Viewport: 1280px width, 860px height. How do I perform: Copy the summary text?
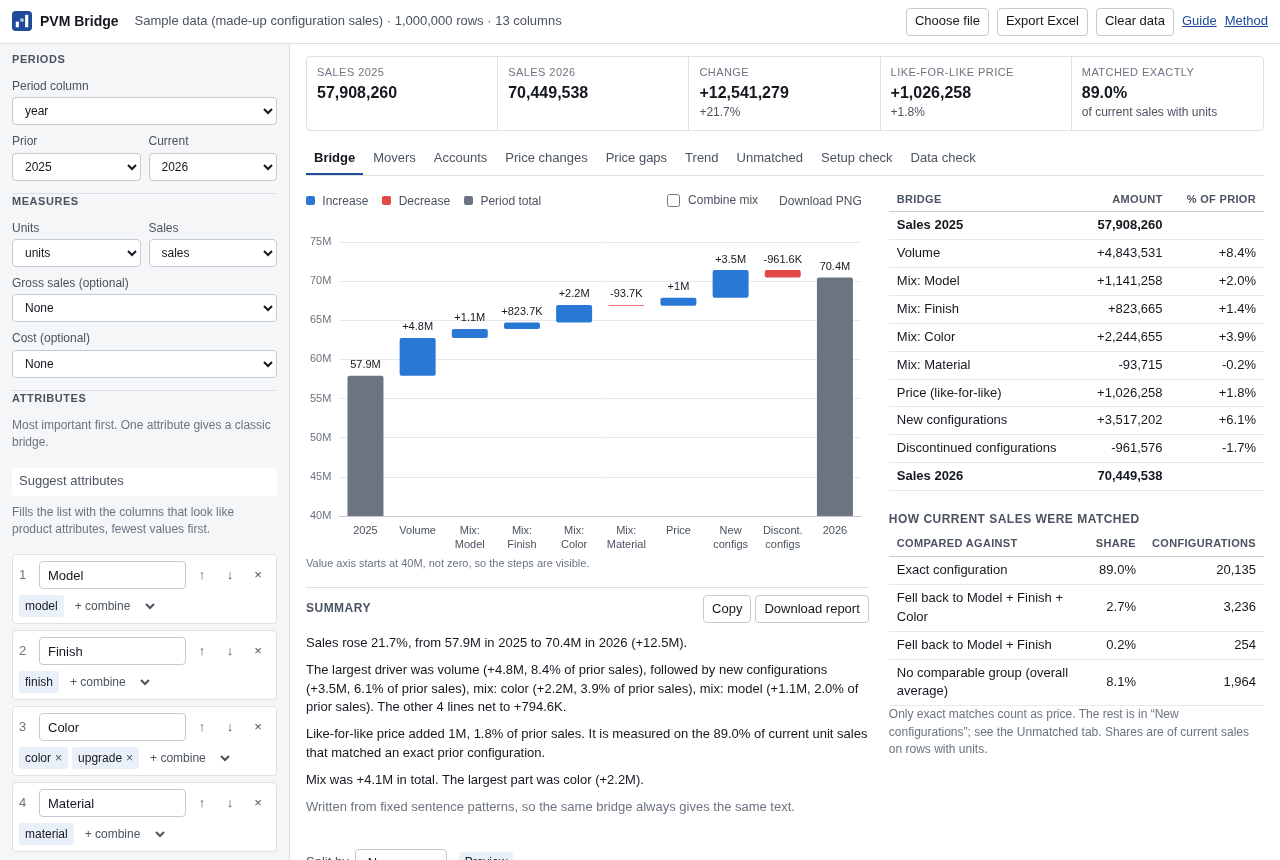coord(727,609)
